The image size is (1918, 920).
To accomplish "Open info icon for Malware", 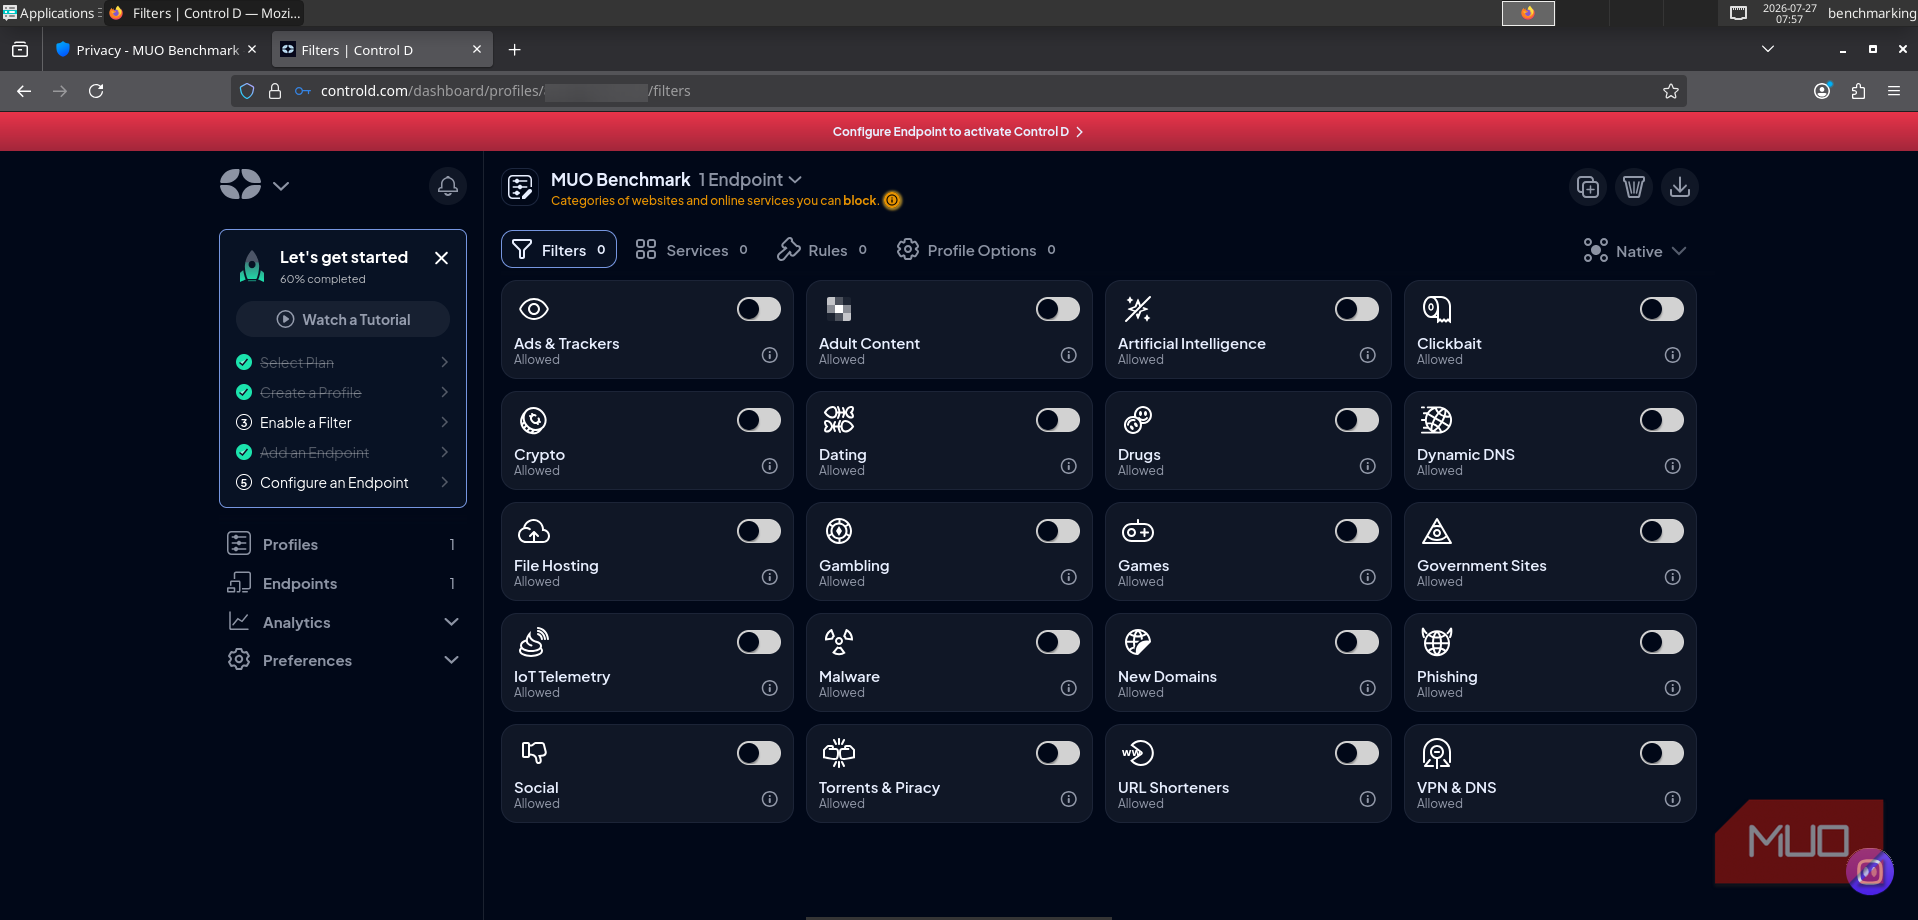I will coord(1069,688).
